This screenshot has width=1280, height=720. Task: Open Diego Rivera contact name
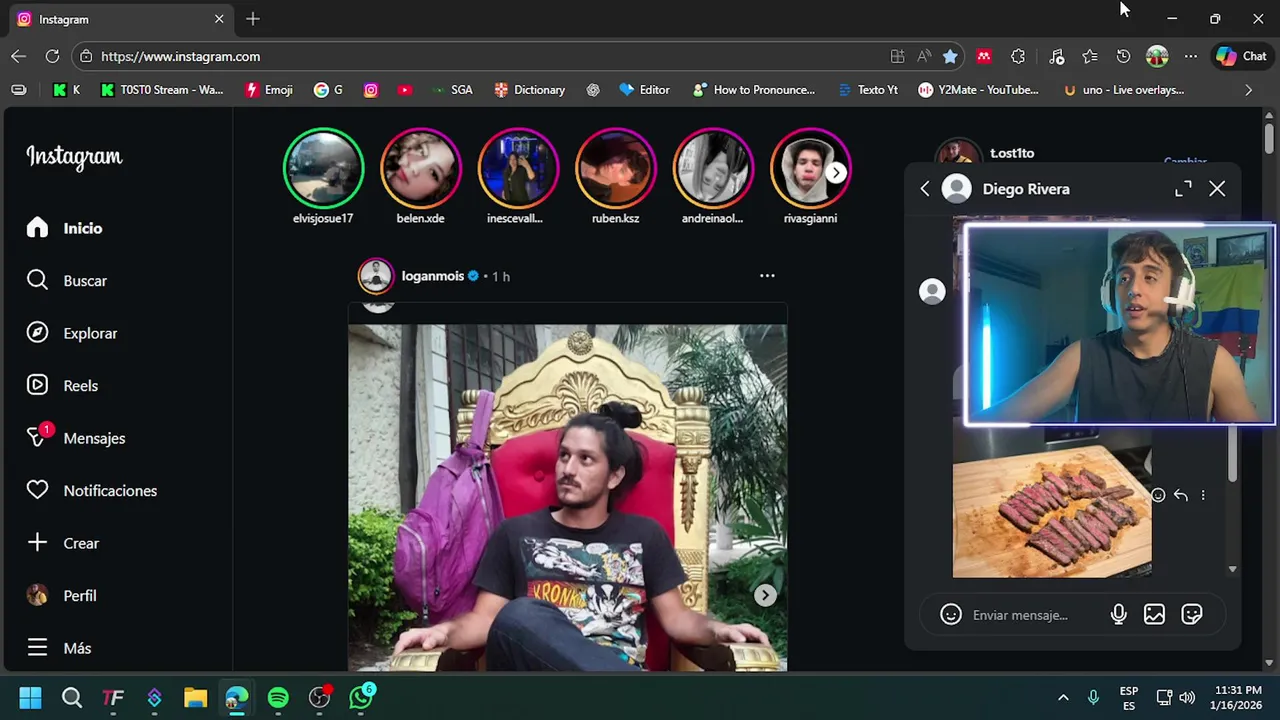[x=1026, y=189]
